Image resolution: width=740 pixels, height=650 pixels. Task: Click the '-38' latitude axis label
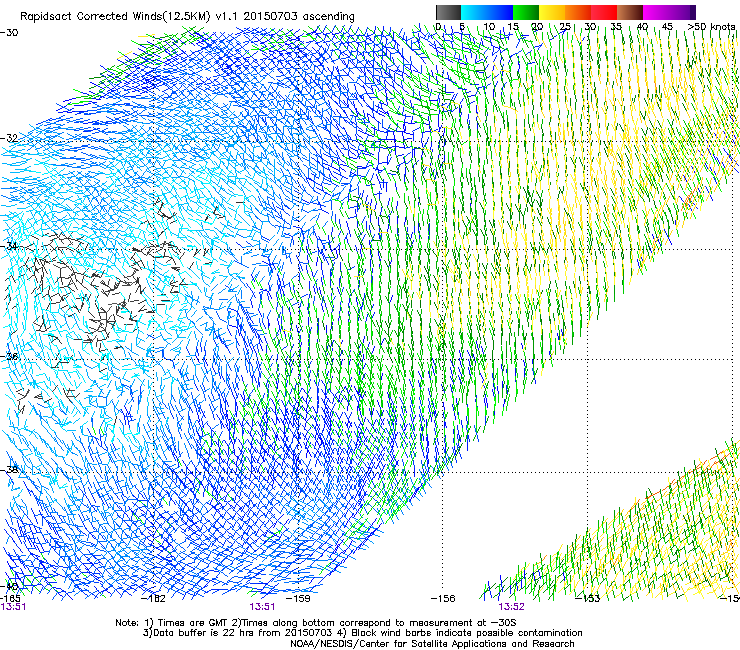[x=9, y=470]
